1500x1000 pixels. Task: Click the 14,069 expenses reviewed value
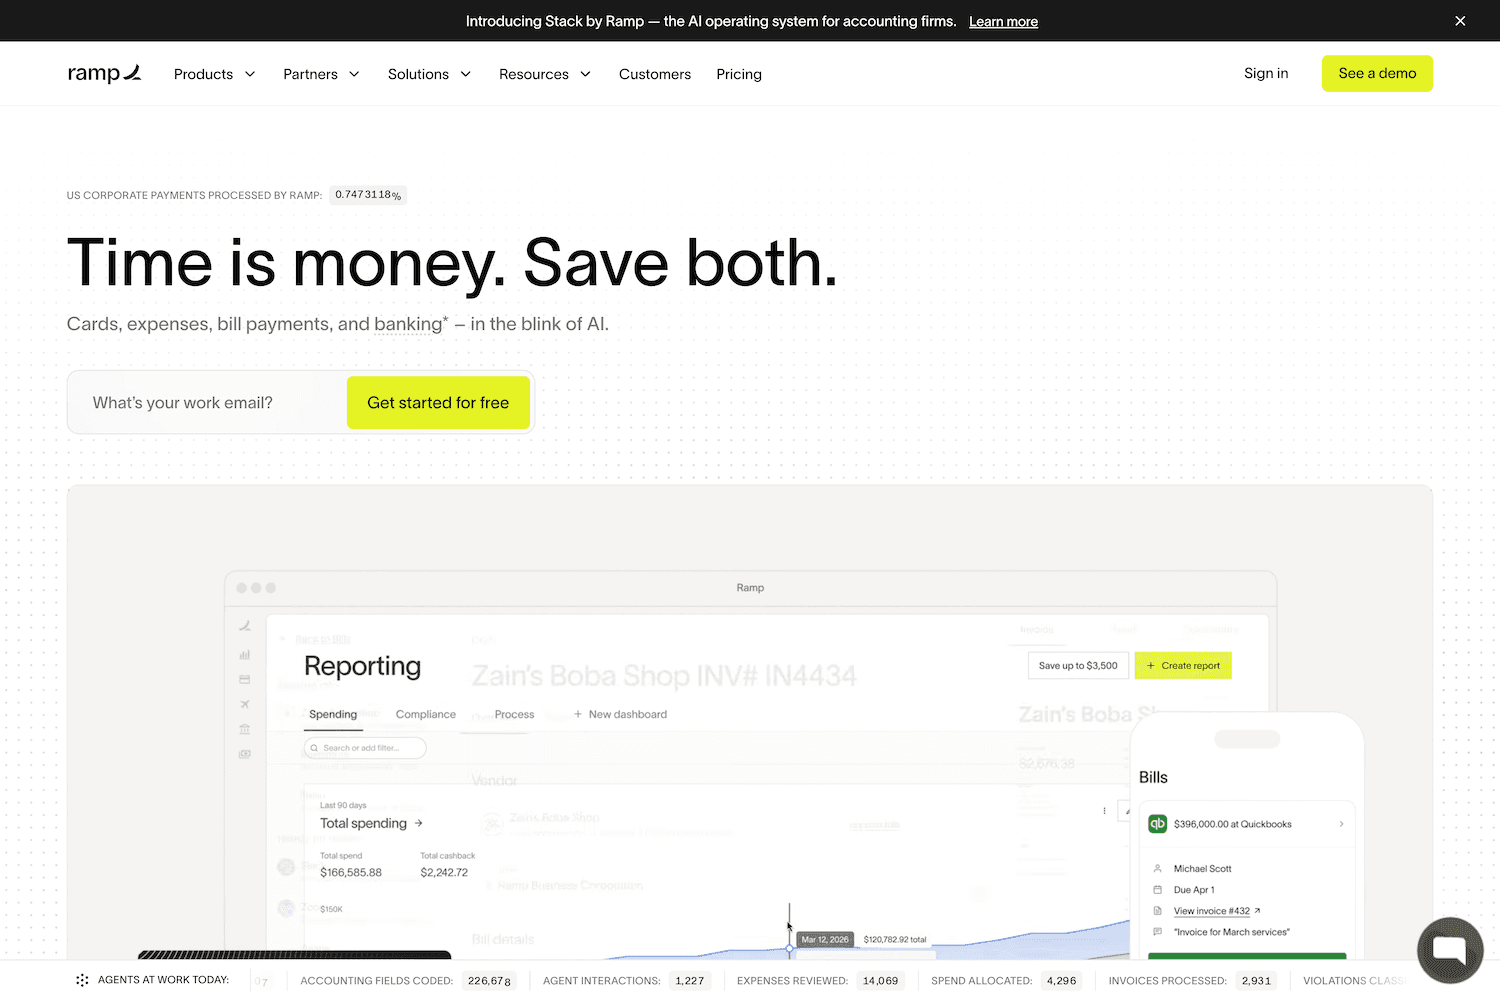[881, 981]
